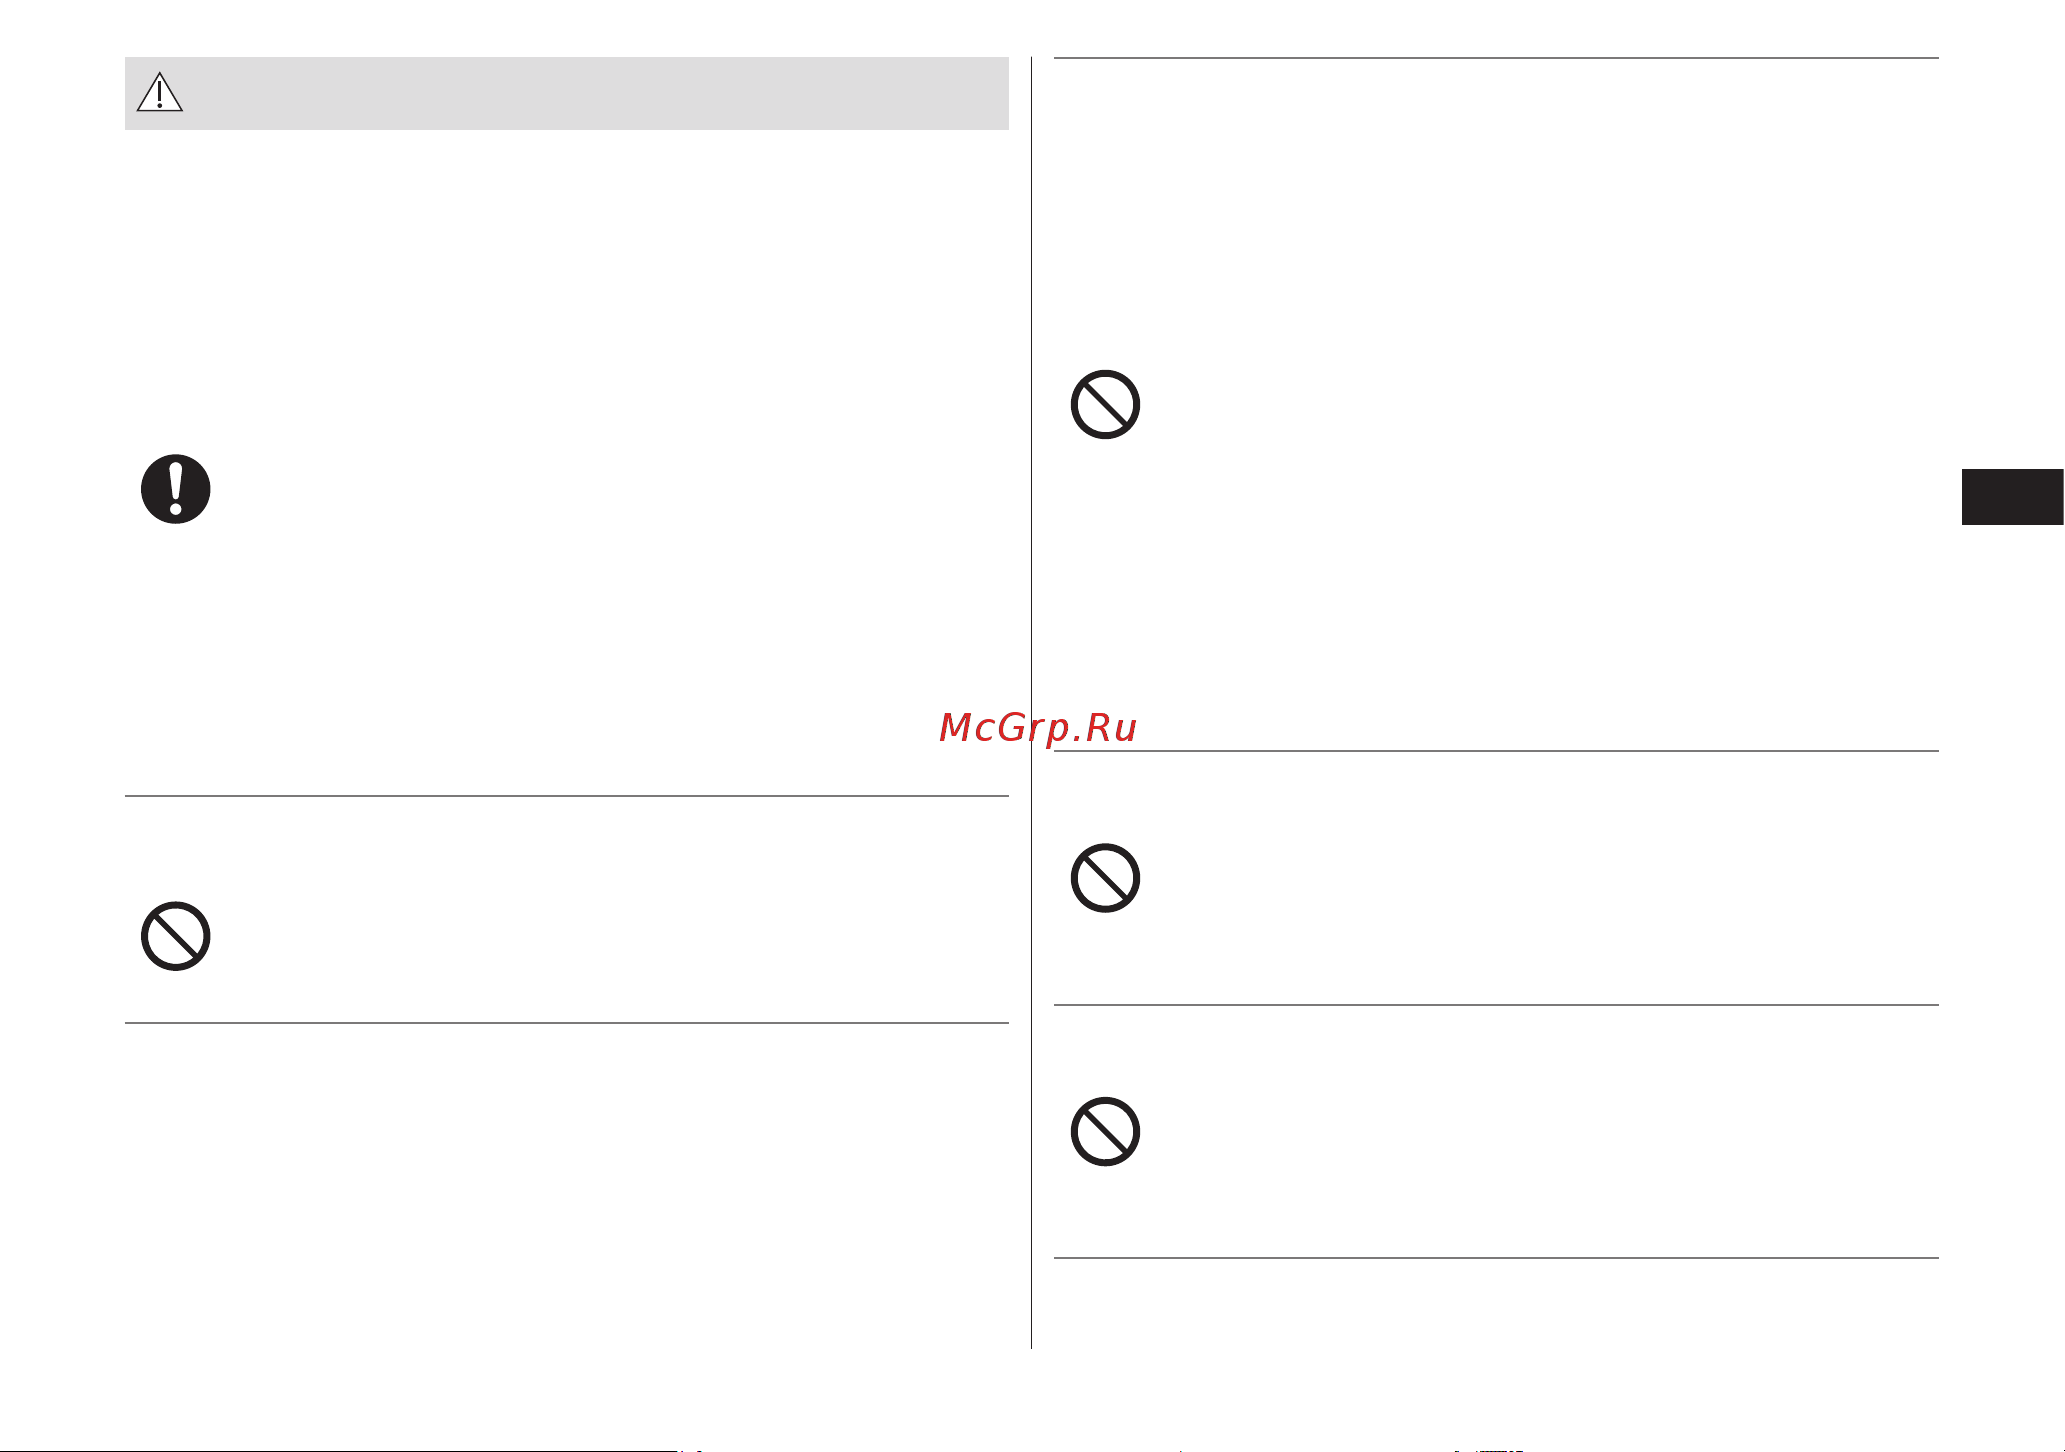Click the warning triangle icon in the gray banner
The height and width of the screenshot is (1452, 2065).
pos(160,92)
